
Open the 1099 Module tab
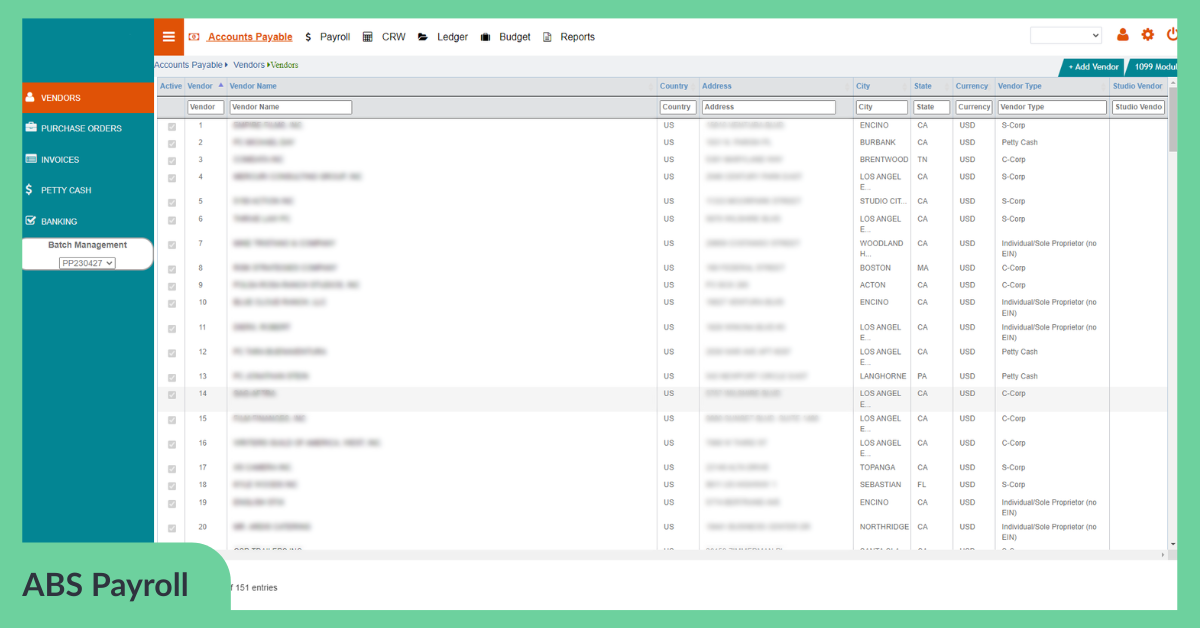click(x=1150, y=67)
